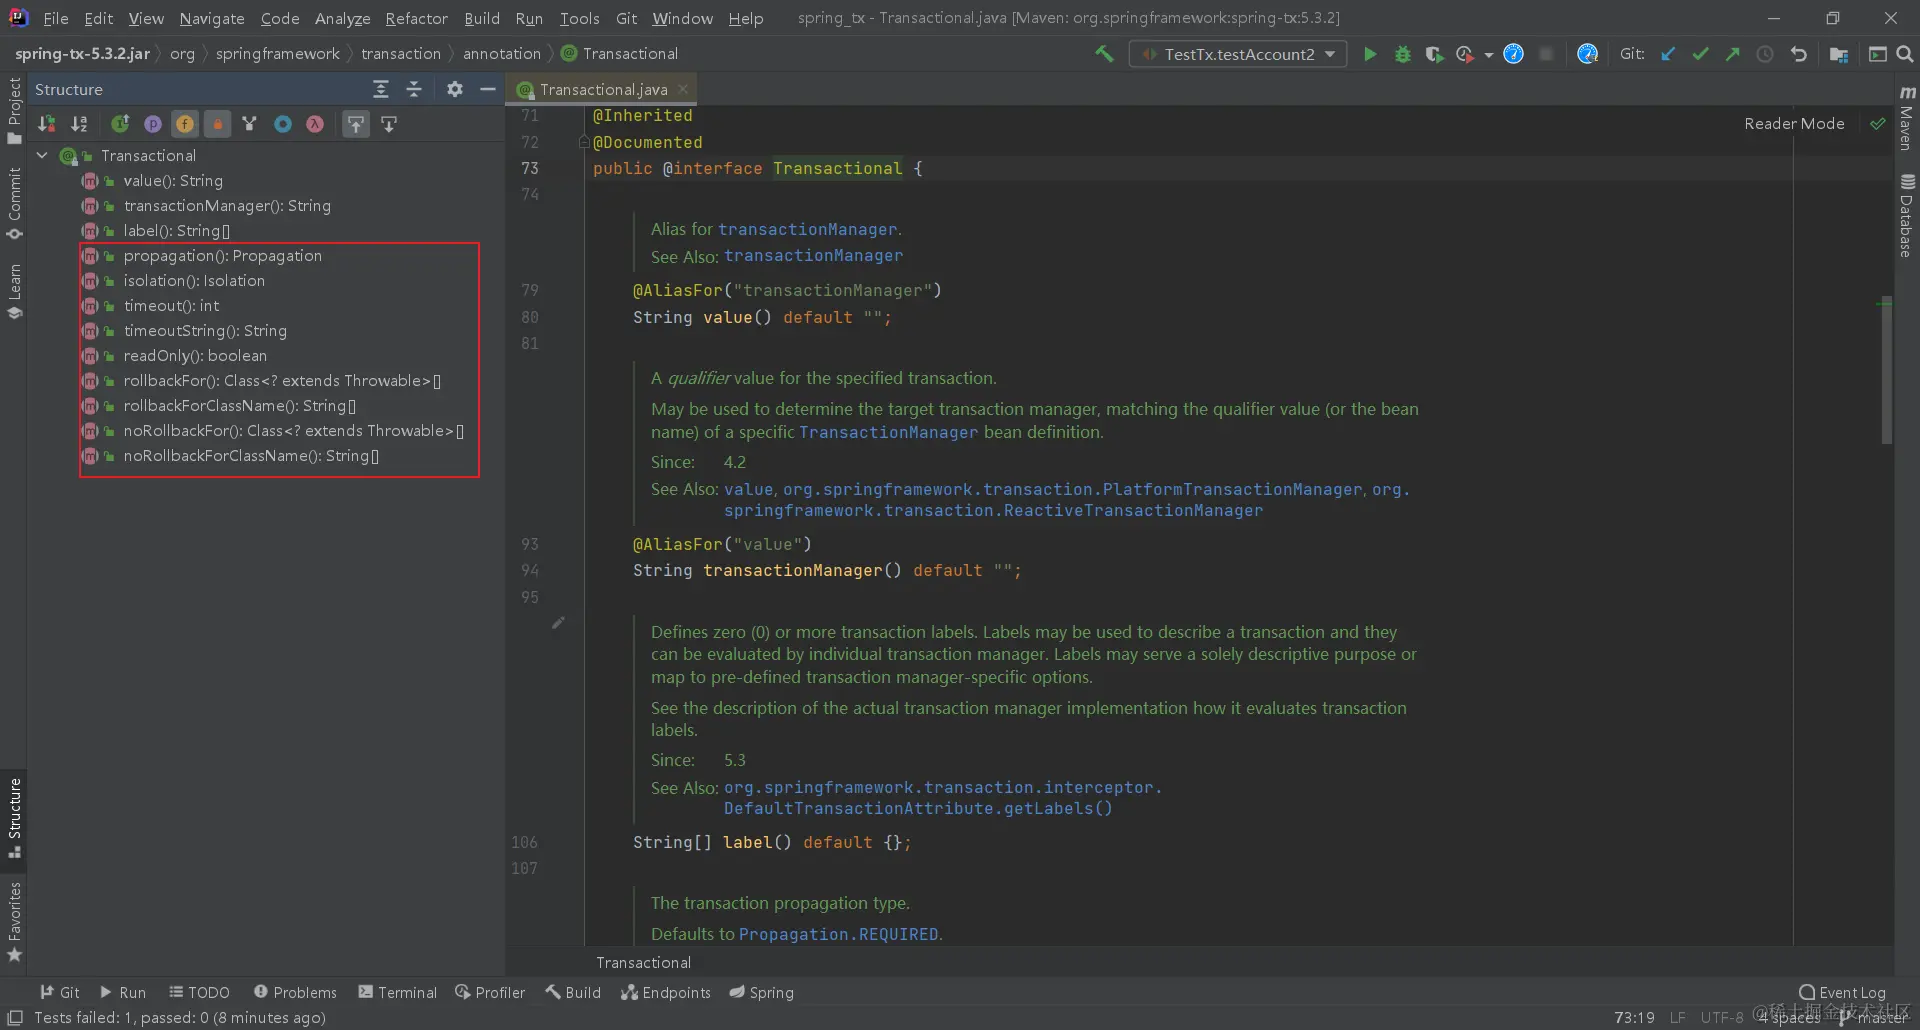Expand all nodes in Structure panel
The height and width of the screenshot is (1030, 1920).
click(381, 90)
